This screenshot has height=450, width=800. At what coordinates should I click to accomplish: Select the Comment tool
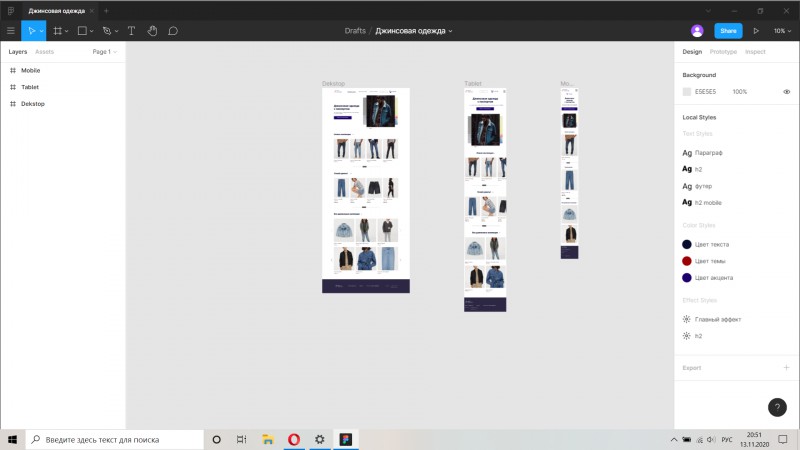point(173,31)
